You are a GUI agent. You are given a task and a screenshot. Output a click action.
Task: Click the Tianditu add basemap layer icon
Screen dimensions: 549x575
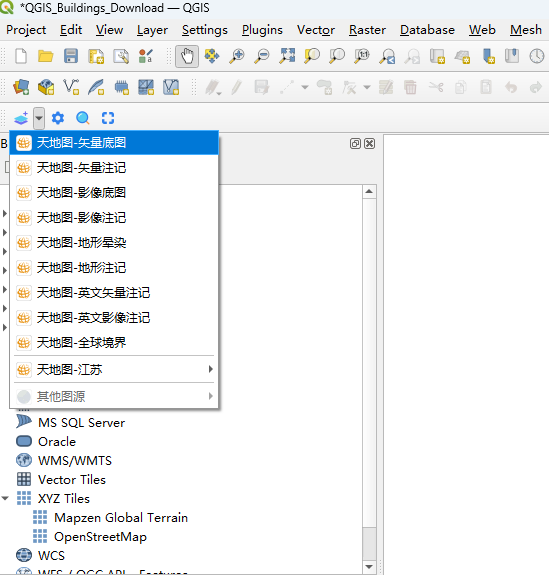[x=21, y=118]
